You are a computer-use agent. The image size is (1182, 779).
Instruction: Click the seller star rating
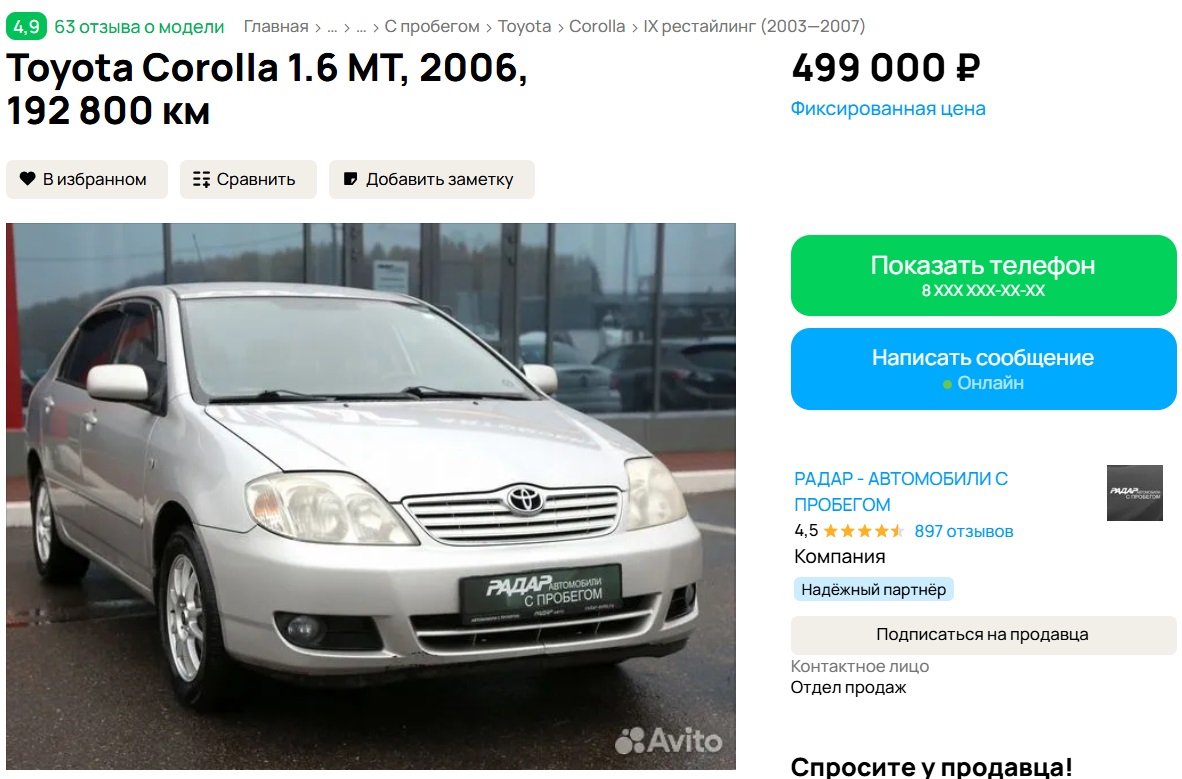pyautogui.click(x=863, y=531)
